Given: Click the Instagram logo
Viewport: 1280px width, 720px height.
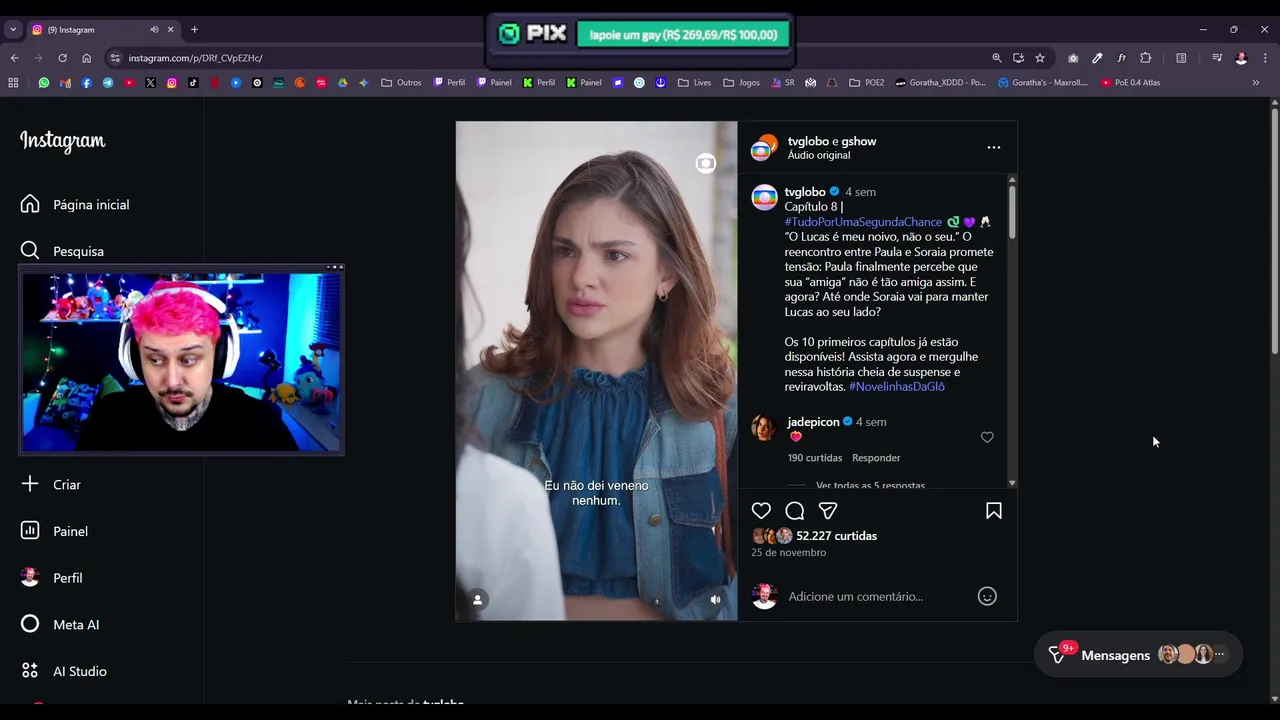Looking at the screenshot, I should pos(62,141).
